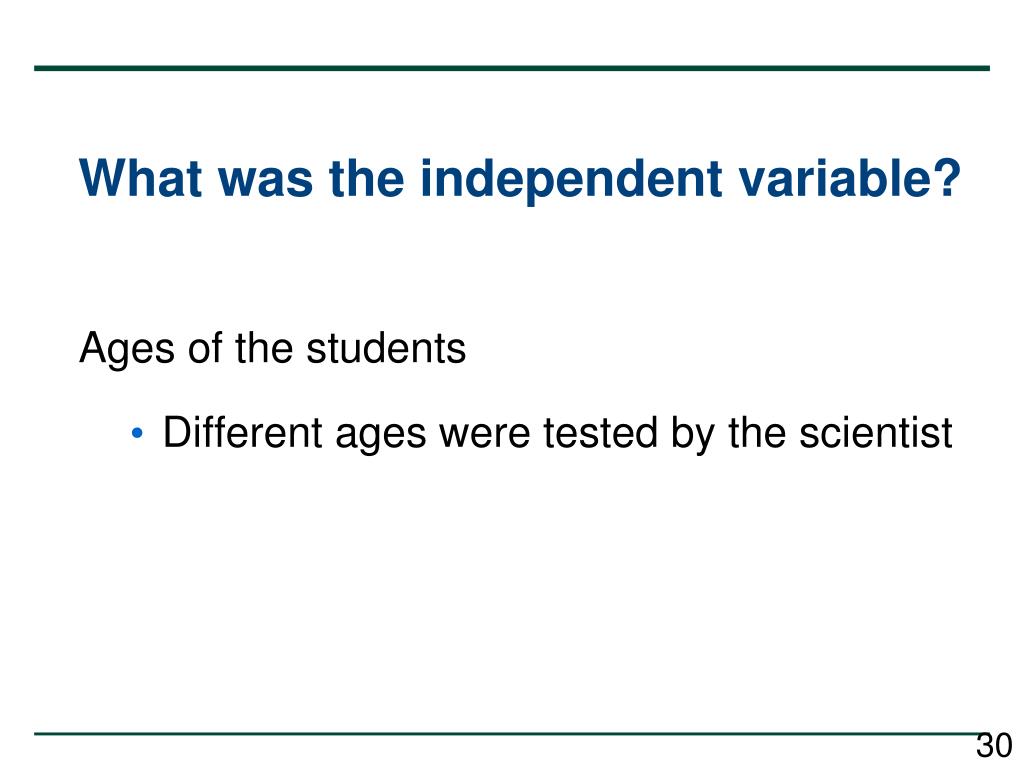Select the word 'were' in the bullet text

484,437
